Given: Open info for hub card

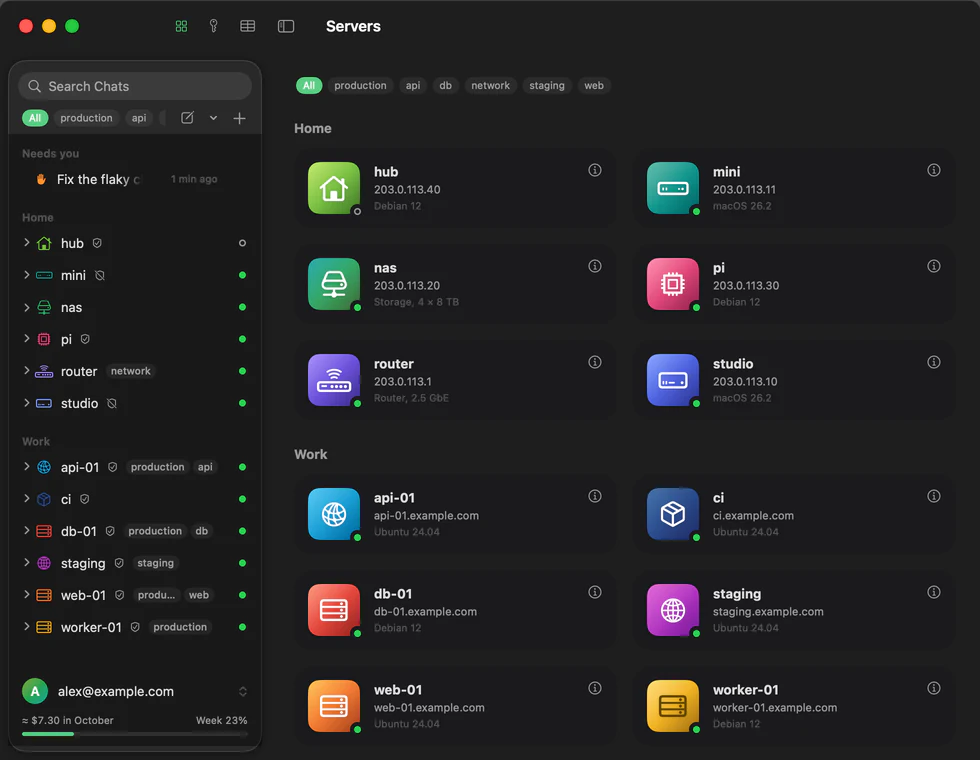Looking at the screenshot, I should [x=595, y=170].
